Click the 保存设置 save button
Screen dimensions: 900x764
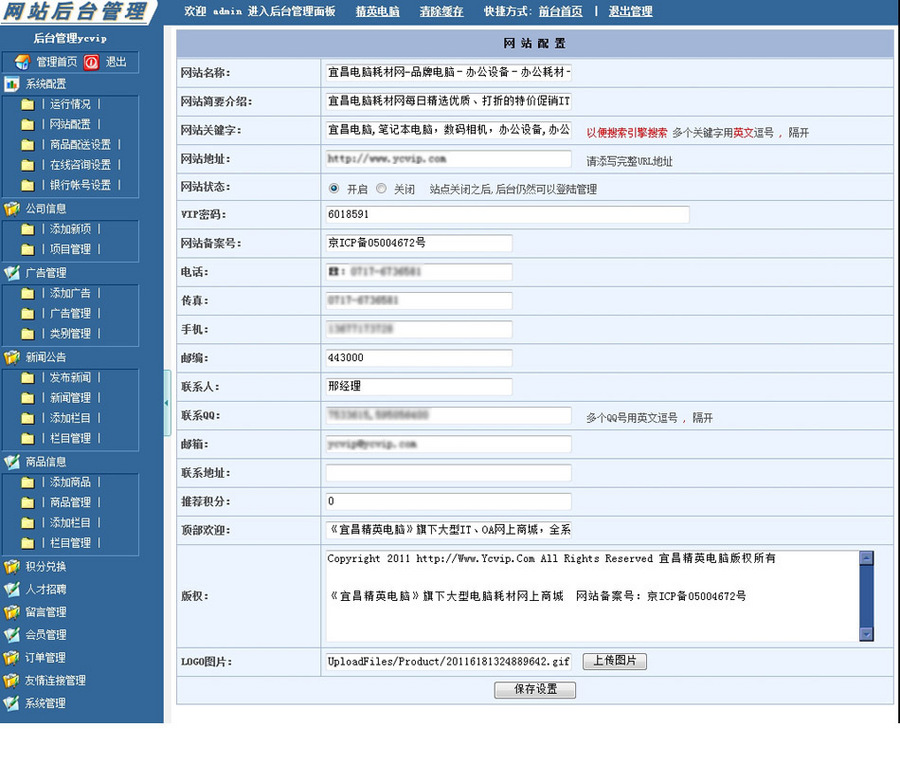point(534,690)
